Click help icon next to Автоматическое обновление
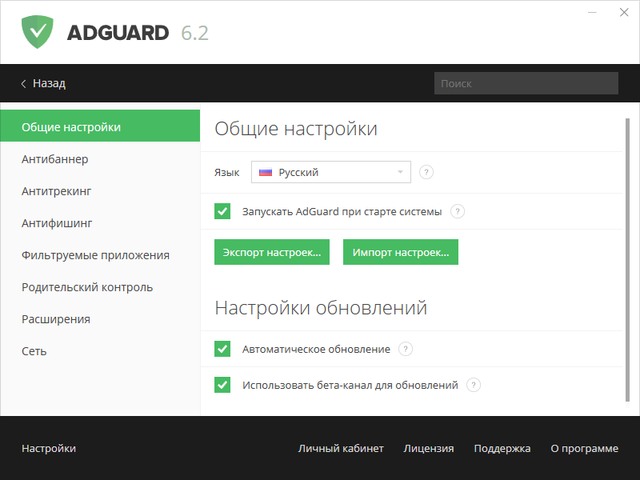 tap(405, 349)
